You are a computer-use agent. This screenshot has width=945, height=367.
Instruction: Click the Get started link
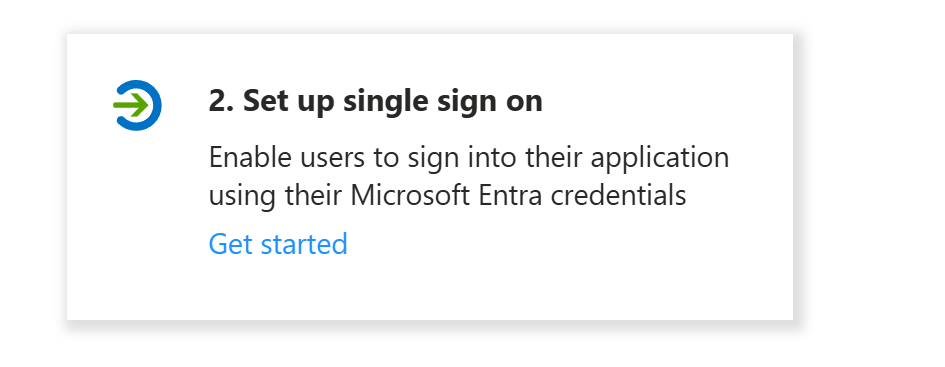point(278,244)
